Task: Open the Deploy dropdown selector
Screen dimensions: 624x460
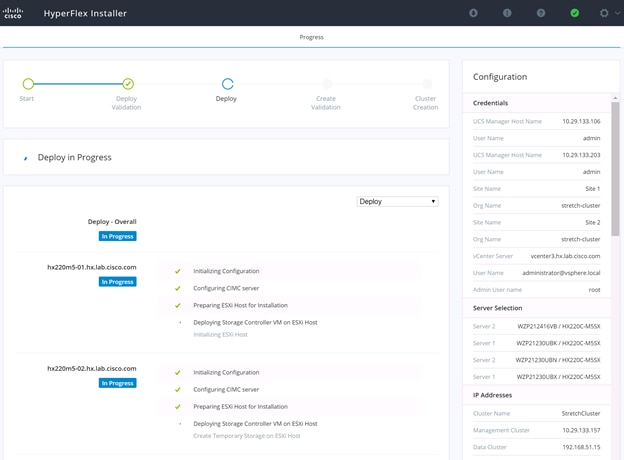Action: pyautogui.click(x=398, y=201)
